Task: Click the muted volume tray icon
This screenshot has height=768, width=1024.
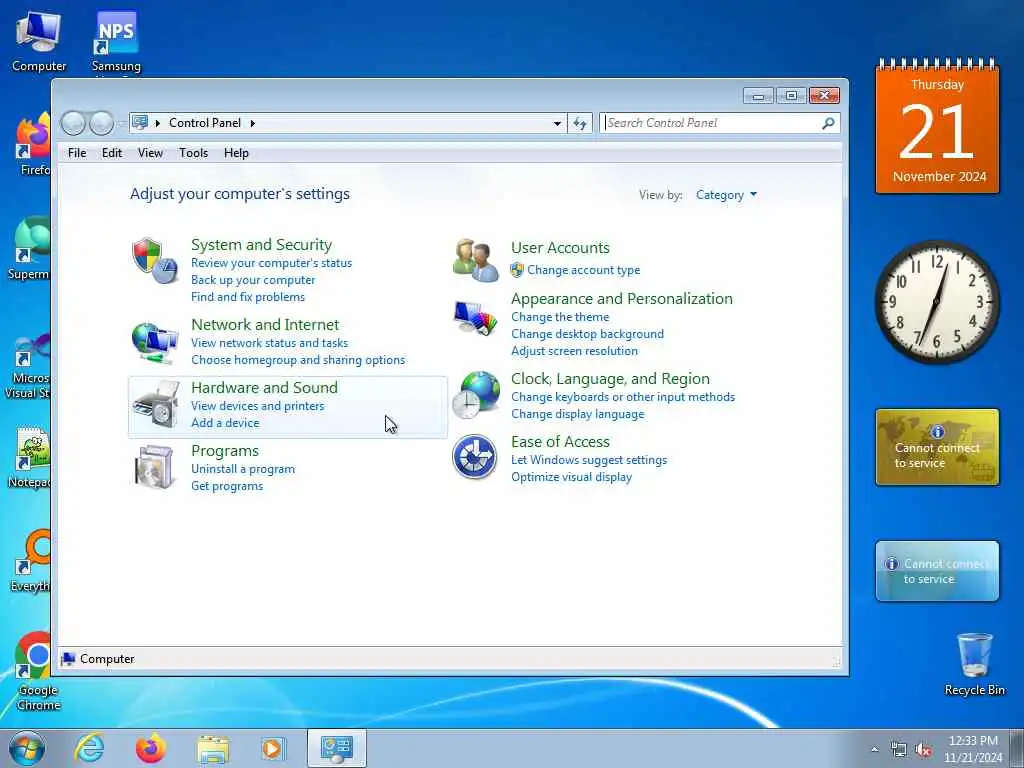Action: 923,750
